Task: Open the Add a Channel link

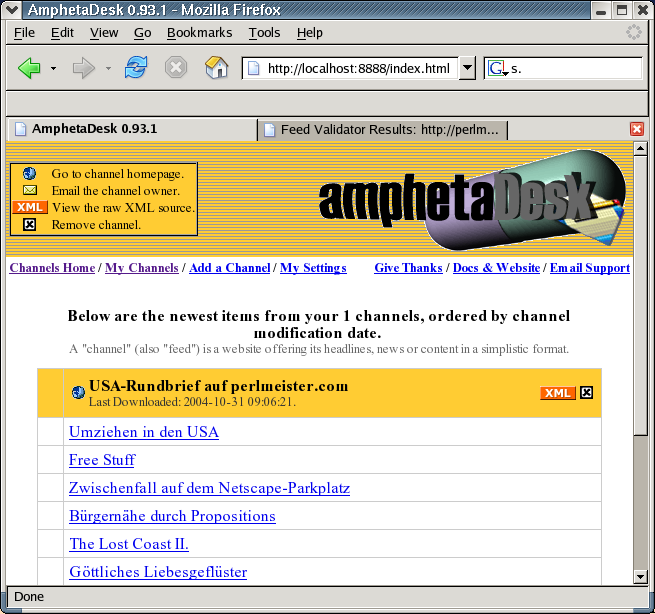Action: point(229,268)
